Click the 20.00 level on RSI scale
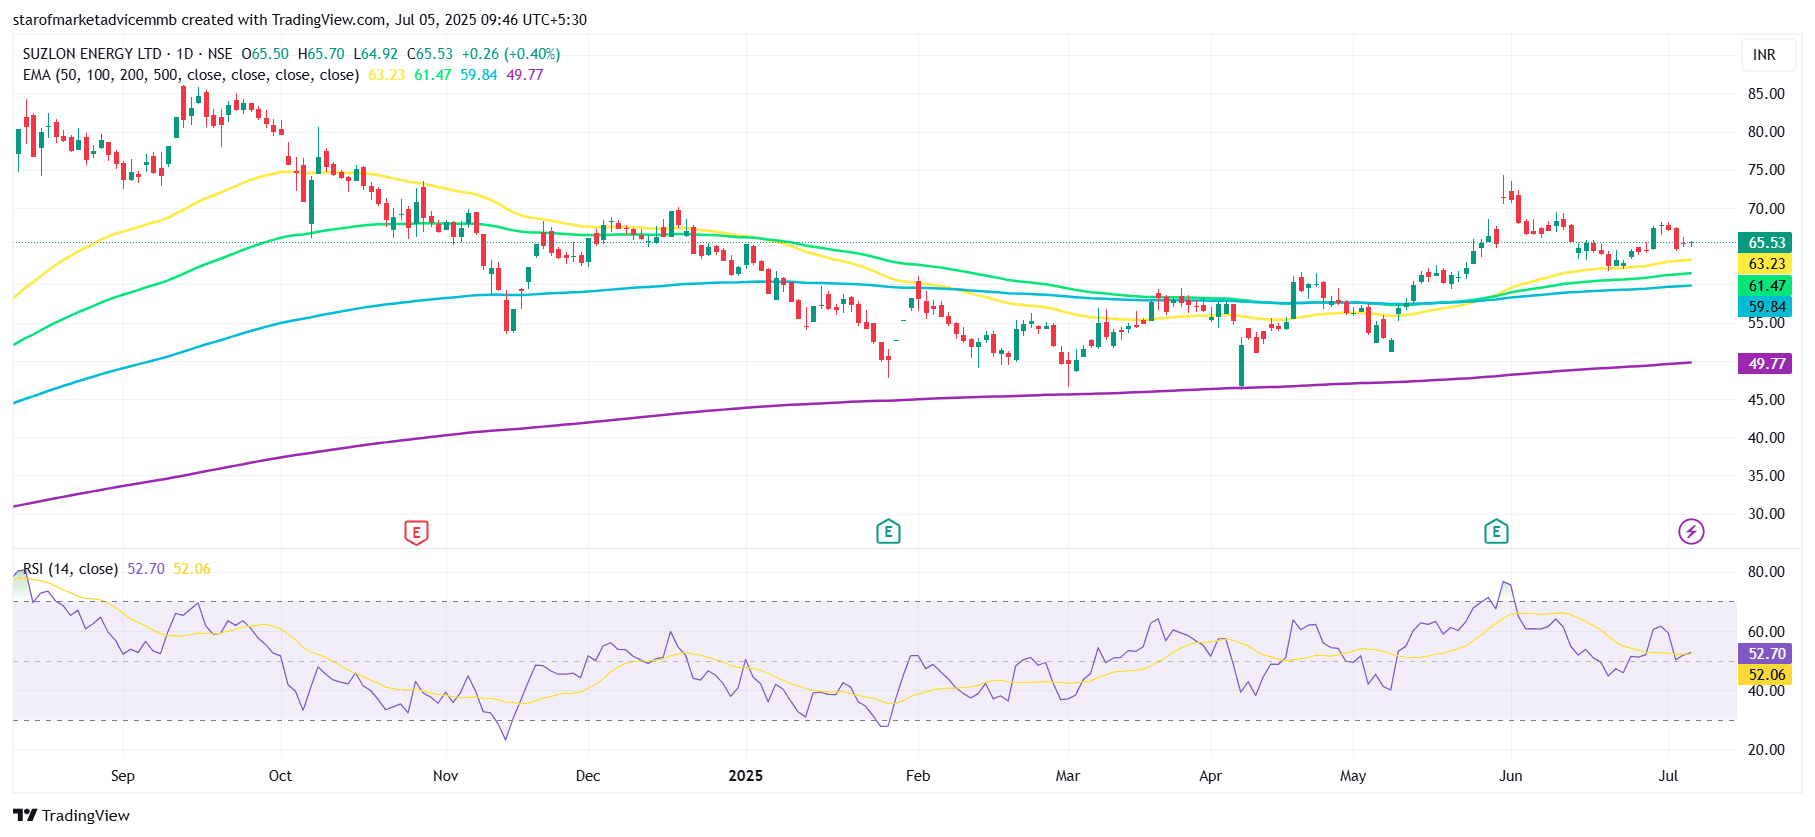 click(1766, 750)
